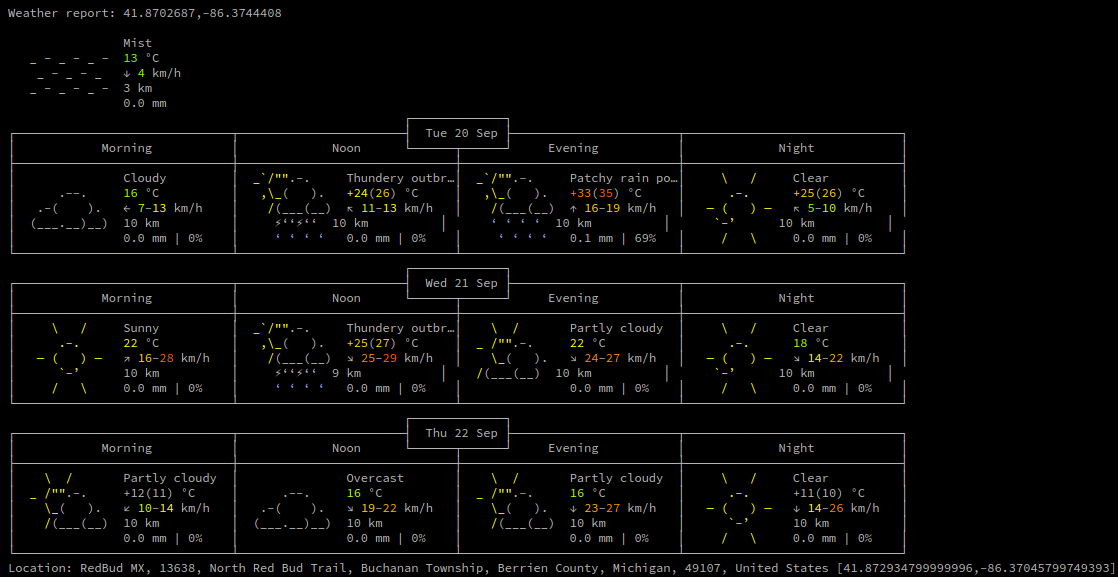The height and width of the screenshot is (577, 1118).
Task: Click the '+24(26) °C' temperature
Action: (383, 193)
